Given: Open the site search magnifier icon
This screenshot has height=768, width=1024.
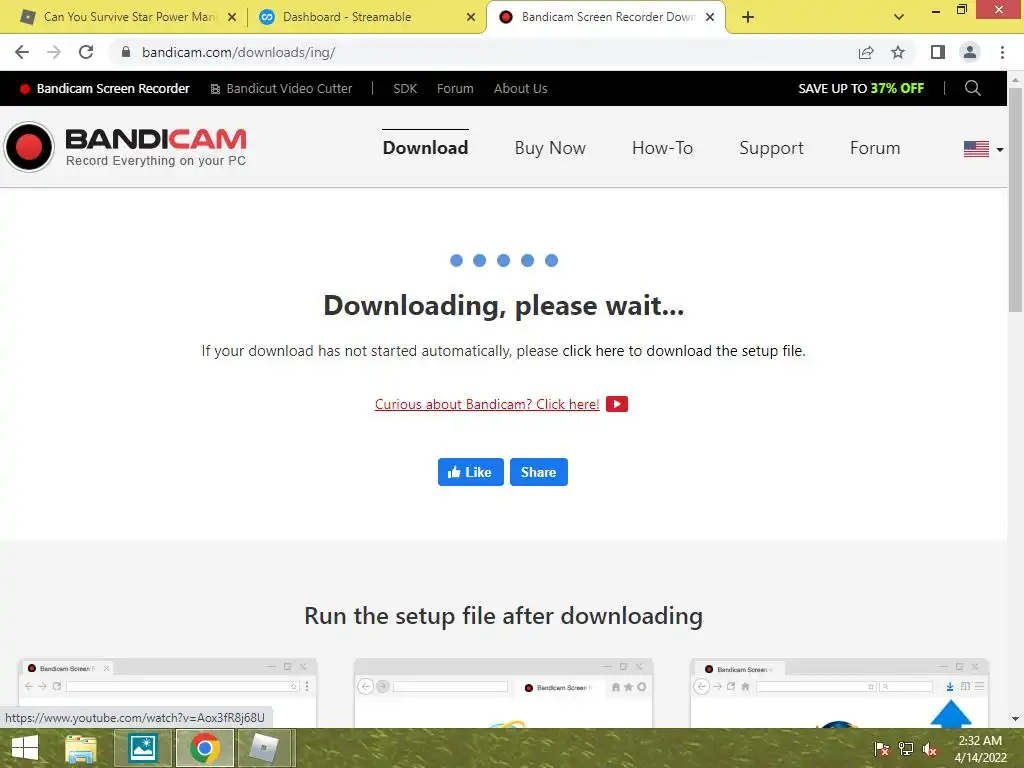Looking at the screenshot, I should pos(972,88).
